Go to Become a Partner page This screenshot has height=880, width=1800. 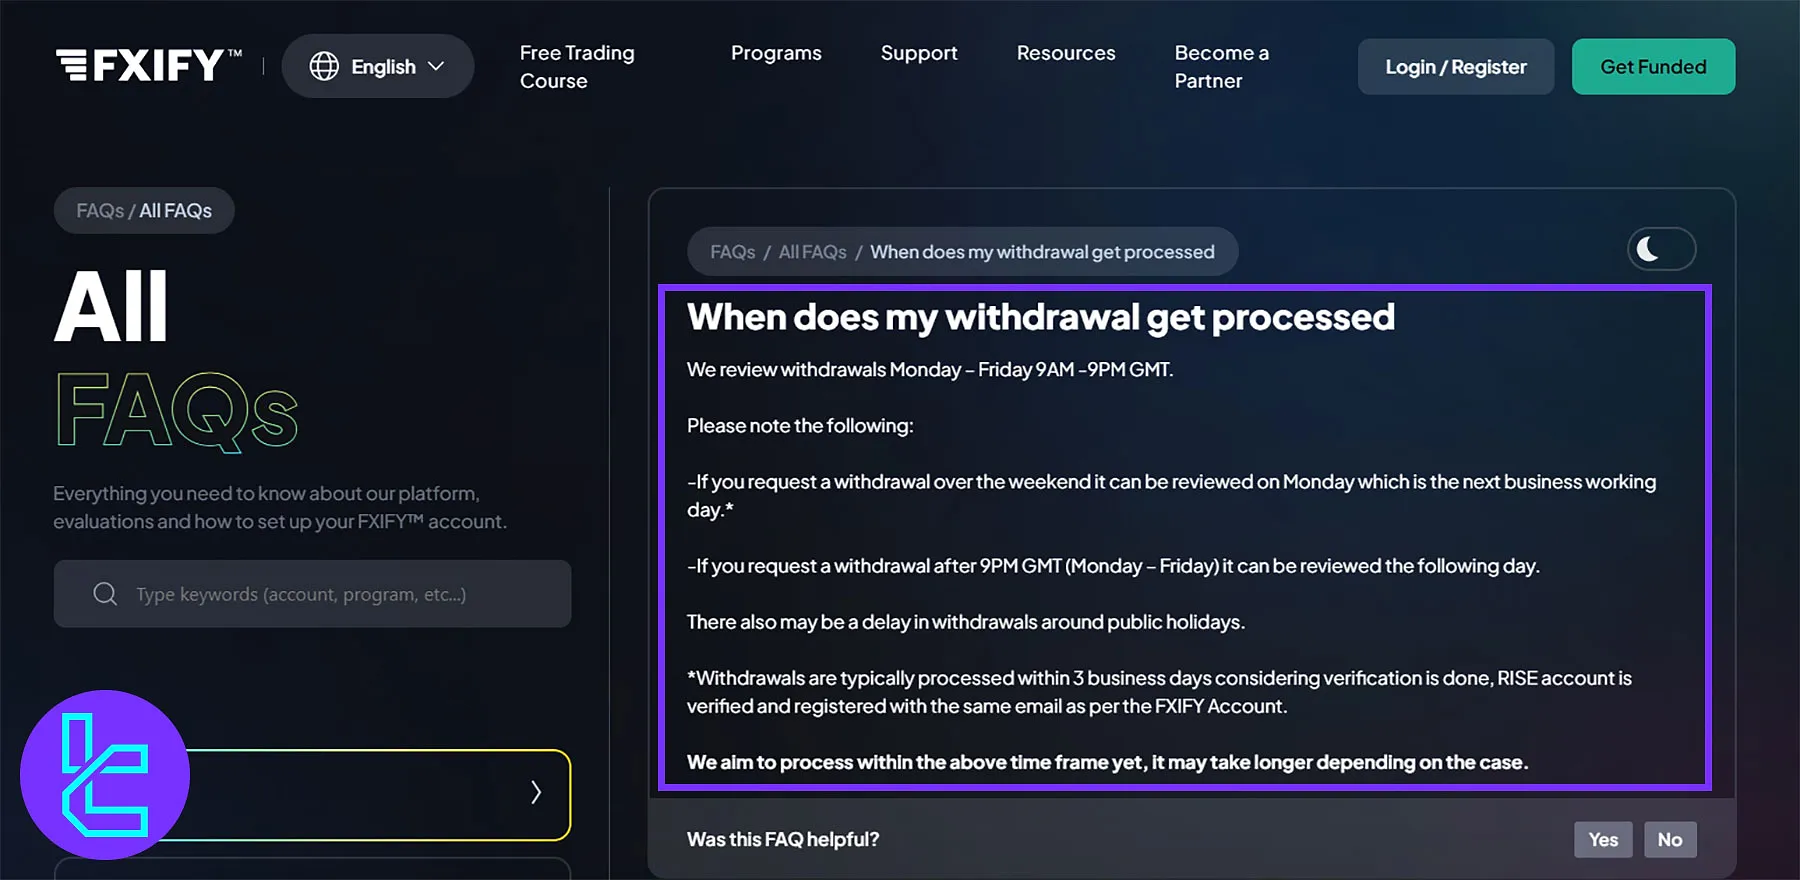(1221, 66)
